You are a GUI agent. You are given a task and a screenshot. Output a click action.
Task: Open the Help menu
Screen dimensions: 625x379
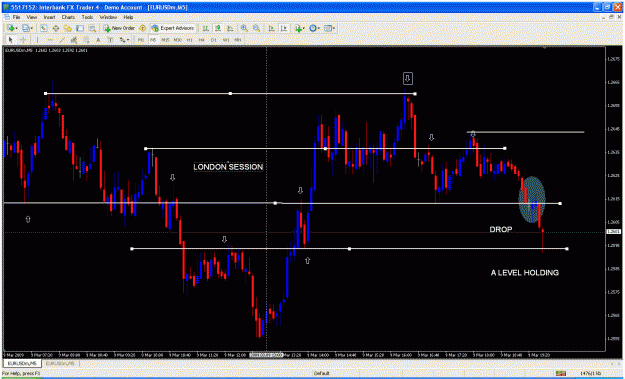(128, 18)
